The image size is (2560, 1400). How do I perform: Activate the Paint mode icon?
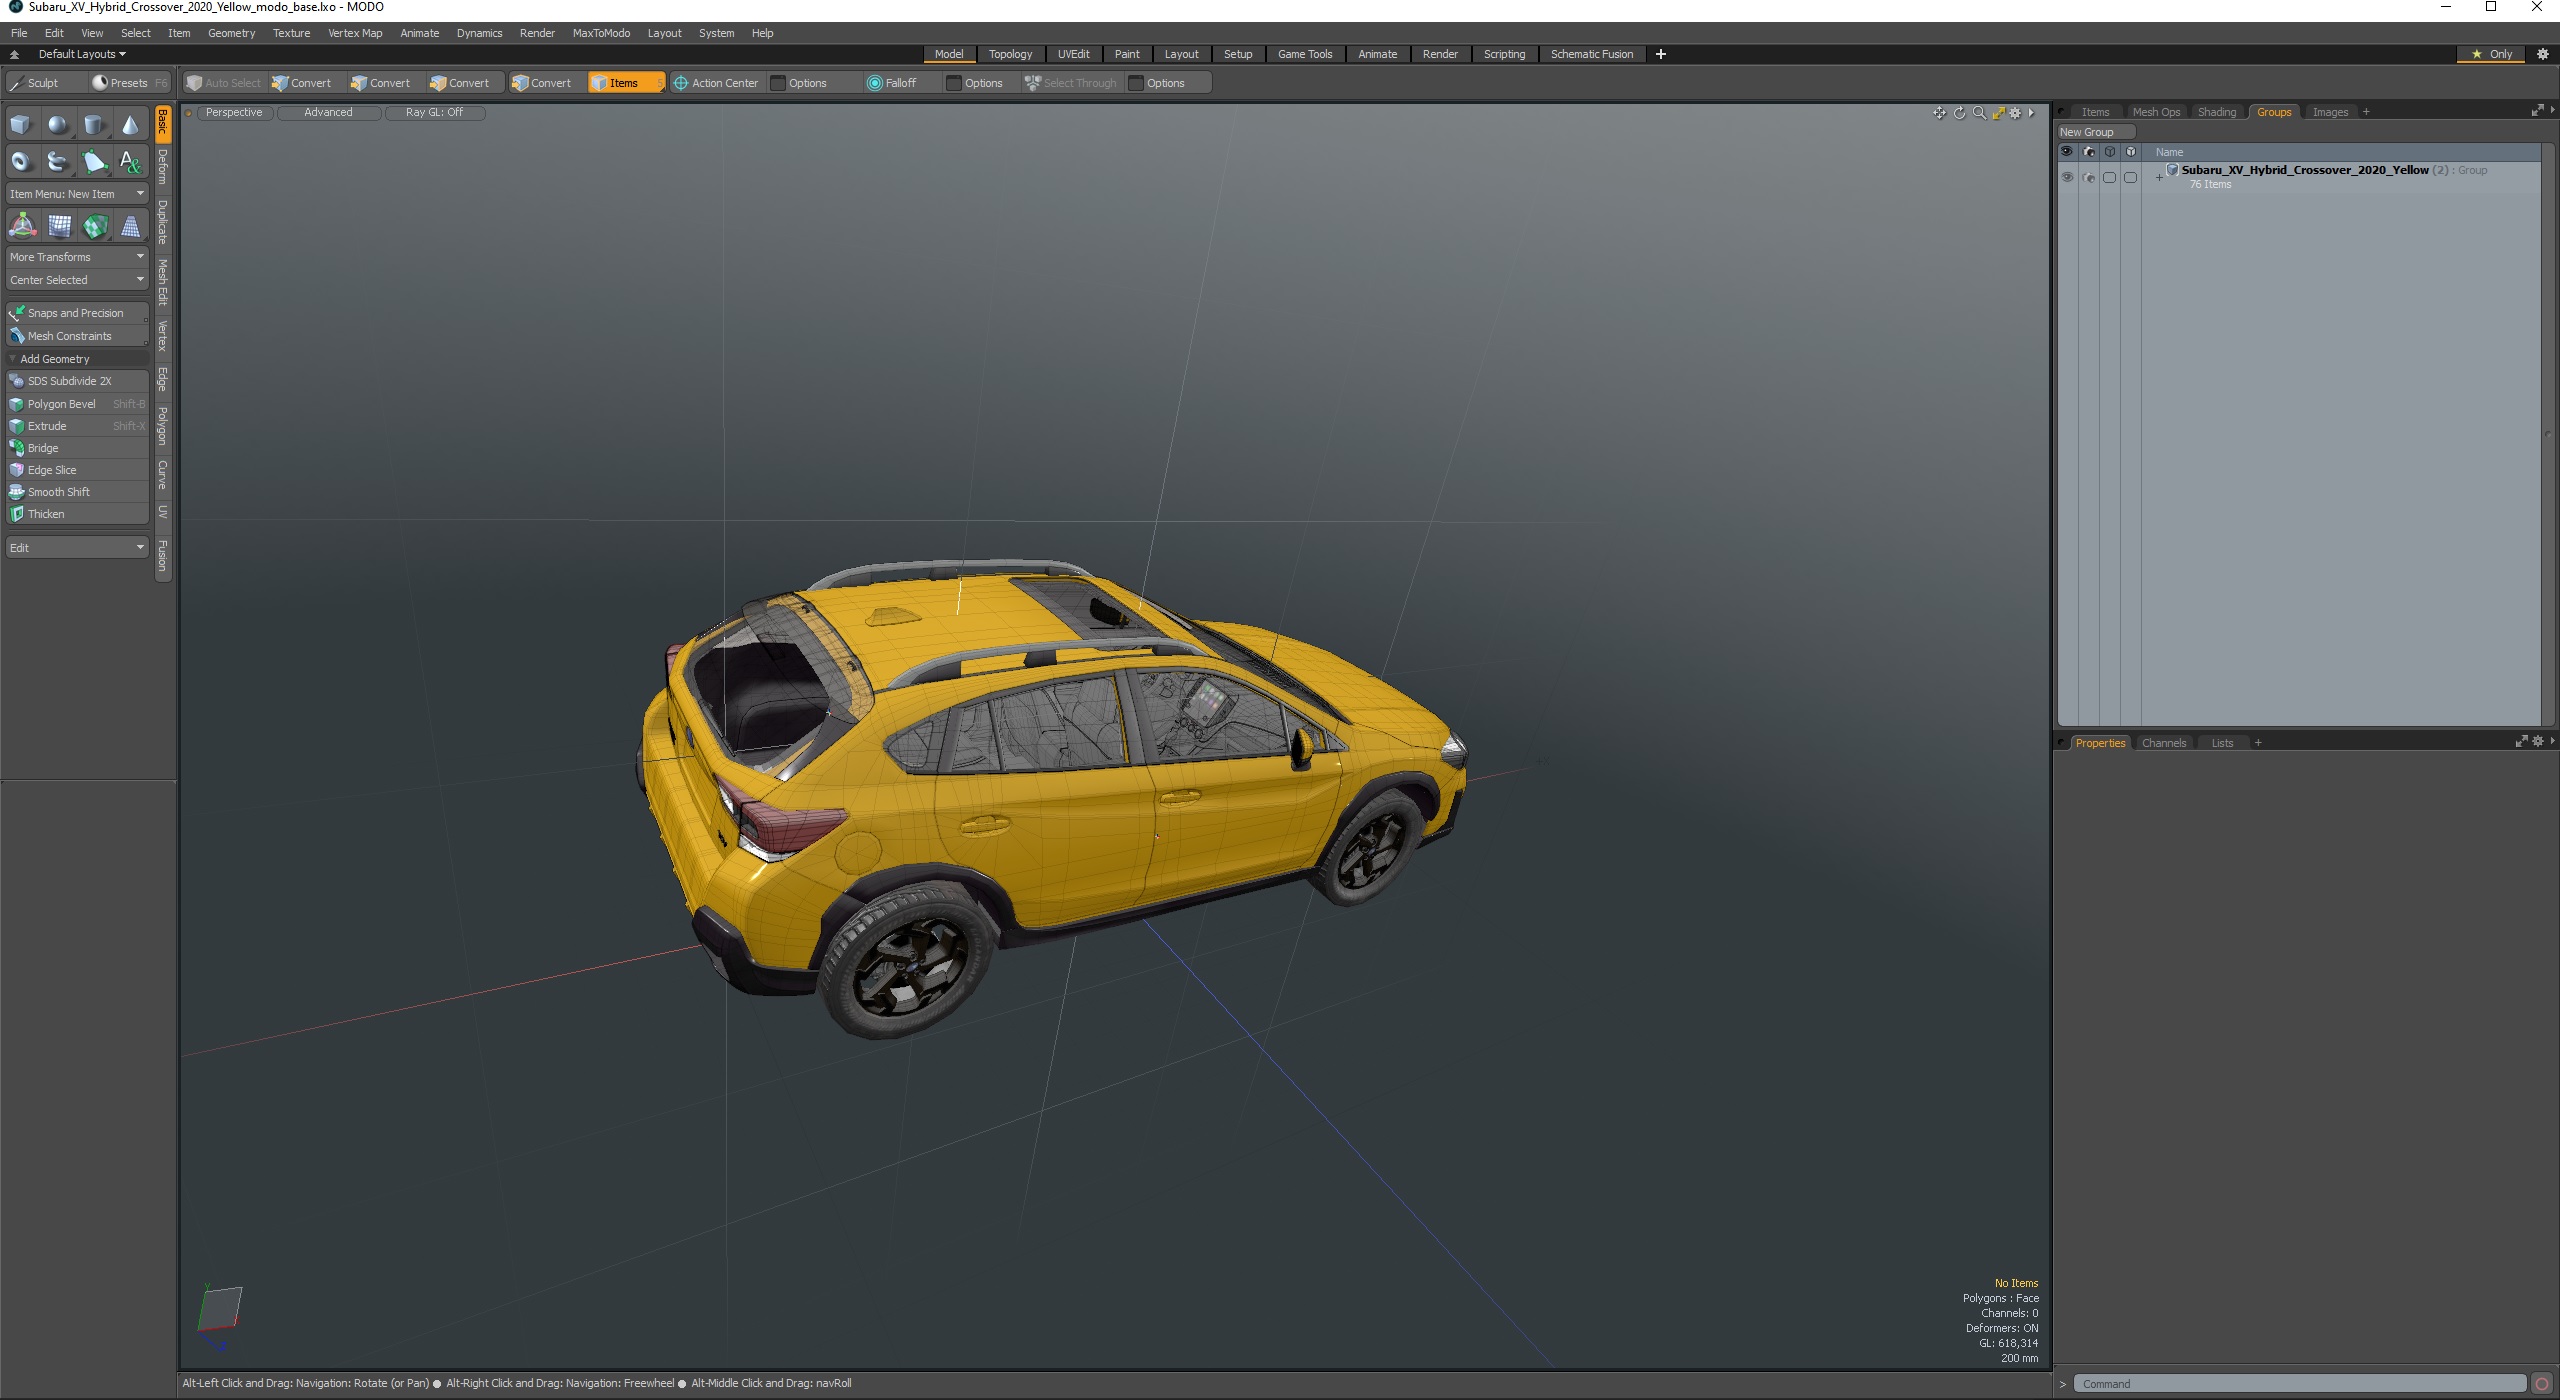[x=1122, y=53]
